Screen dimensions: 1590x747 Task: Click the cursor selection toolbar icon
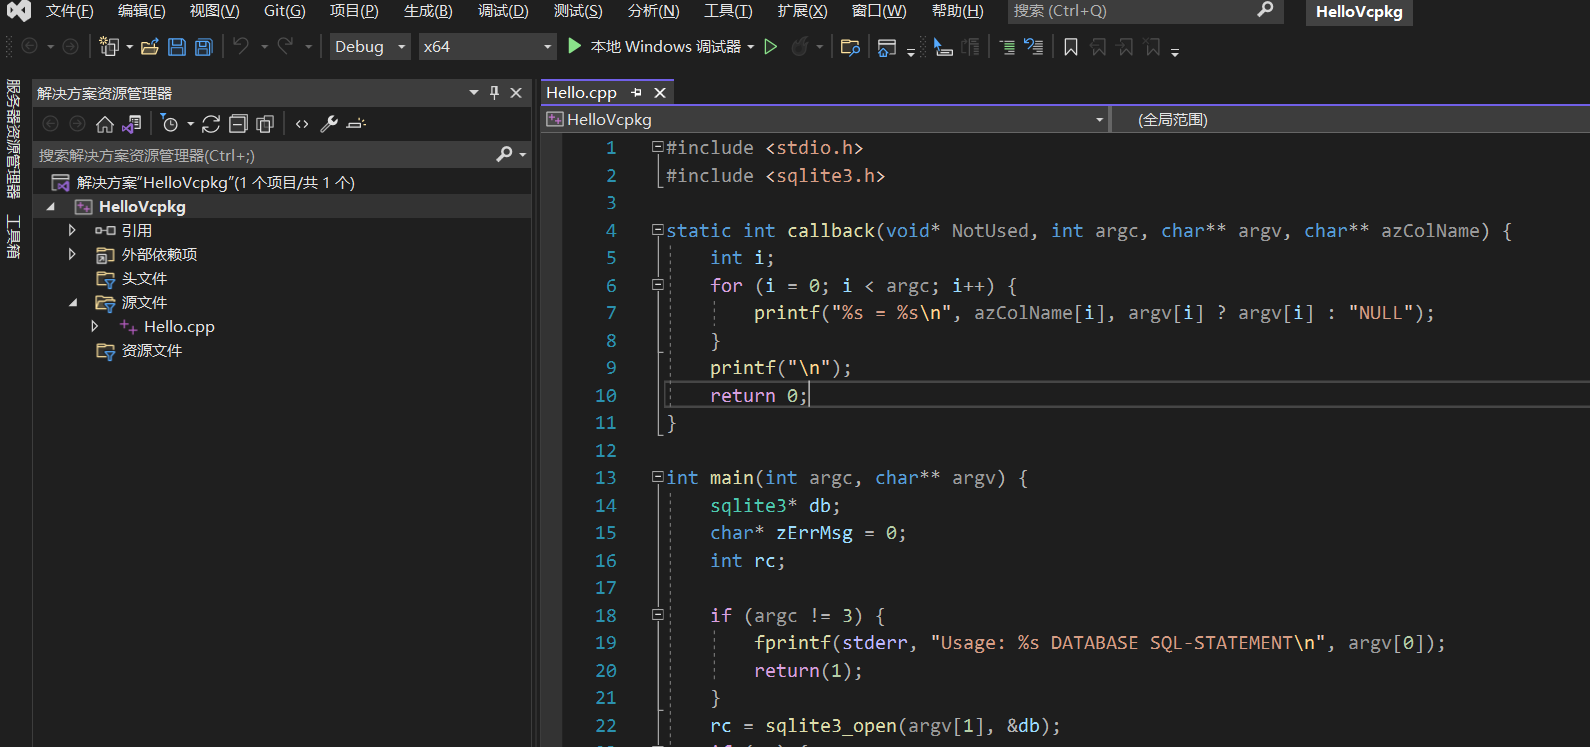click(943, 47)
